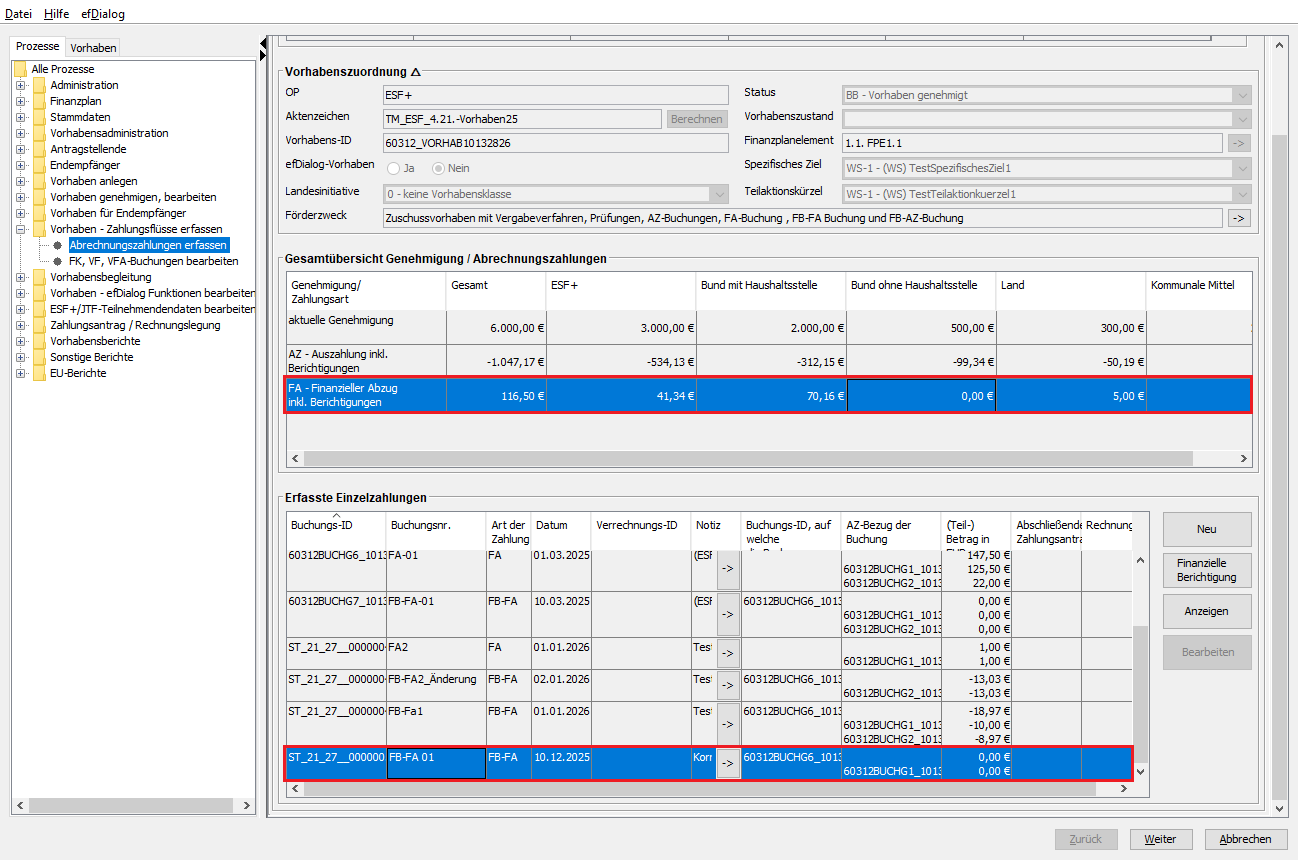Open the Landesinitiative dropdown

click(718, 194)
